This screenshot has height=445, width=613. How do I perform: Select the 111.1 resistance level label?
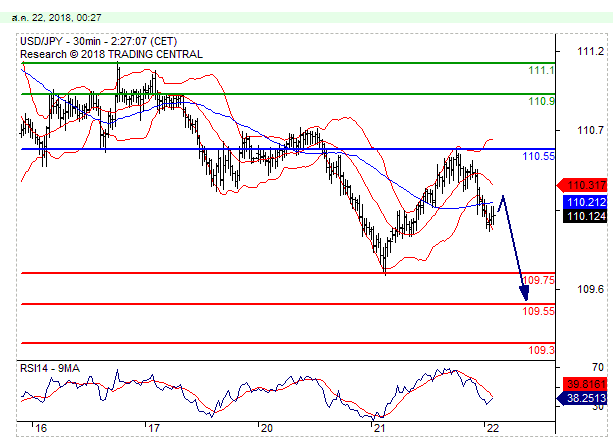(x=541, y=70)
